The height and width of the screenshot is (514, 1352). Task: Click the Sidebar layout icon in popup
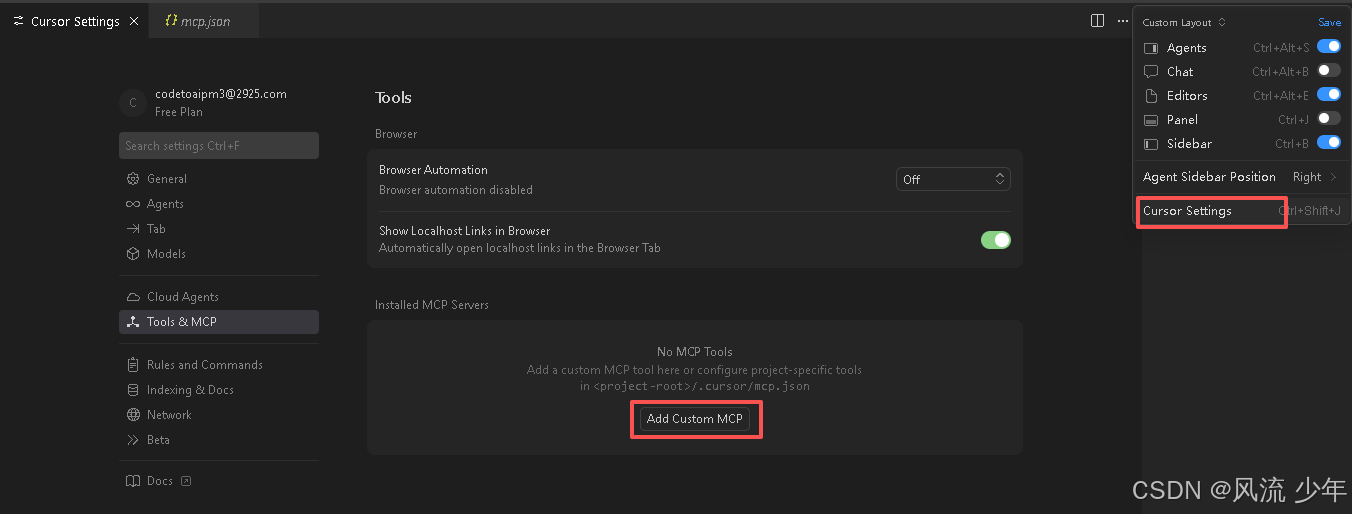click(x=1151, y=144)
